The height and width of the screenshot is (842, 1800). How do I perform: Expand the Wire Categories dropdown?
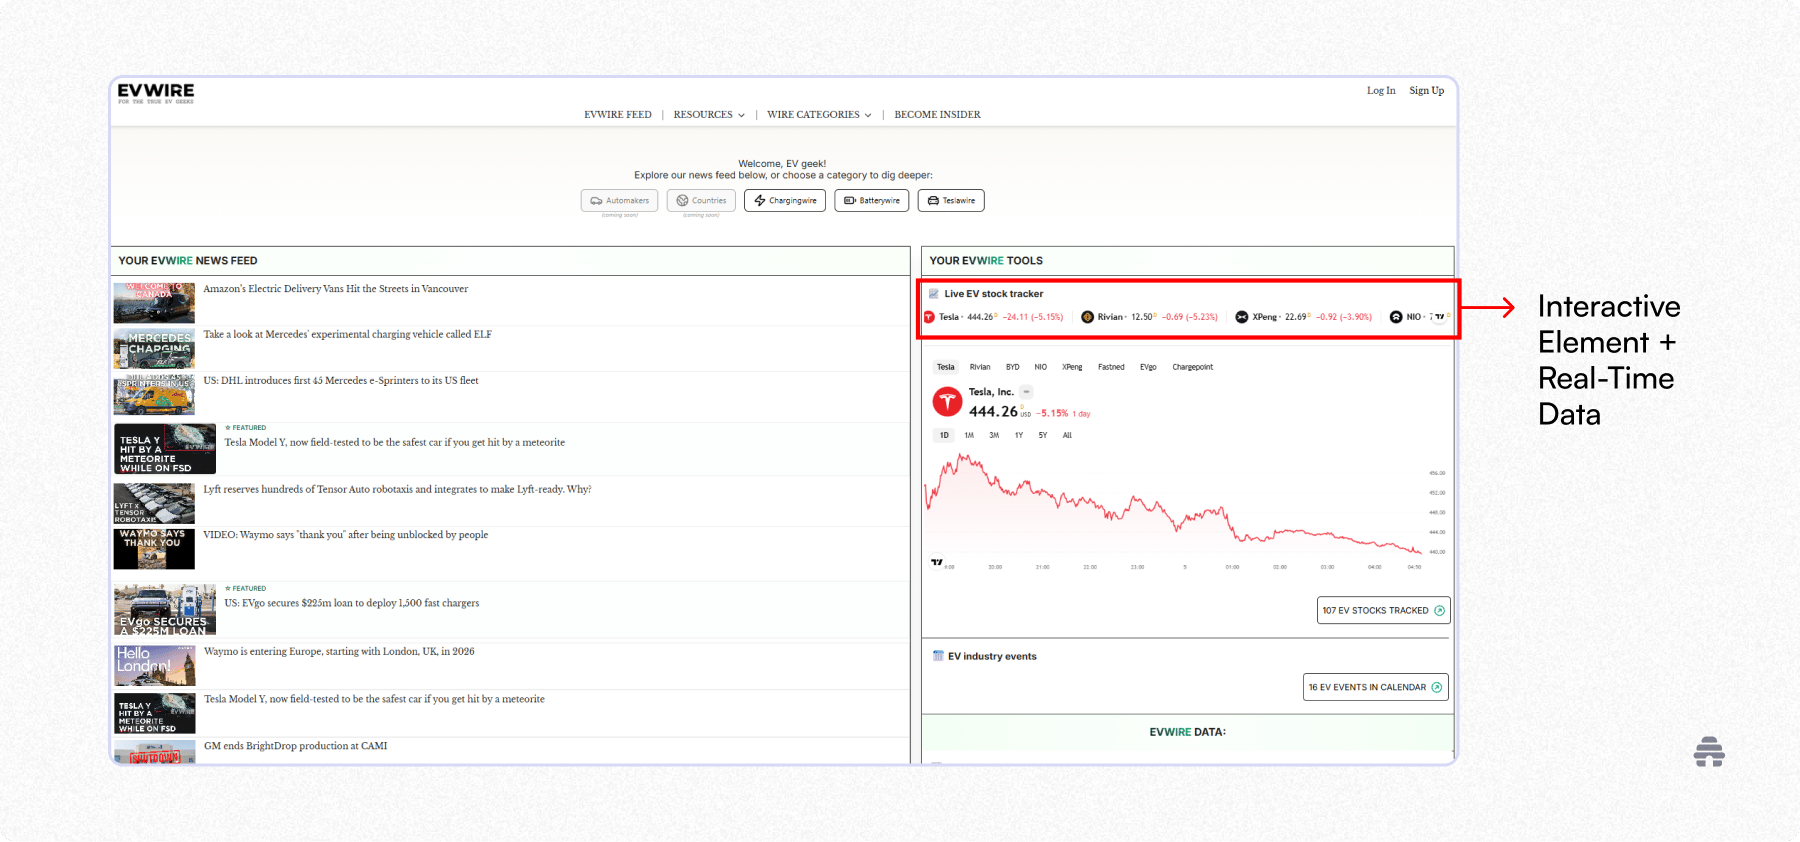pos(819,115)
